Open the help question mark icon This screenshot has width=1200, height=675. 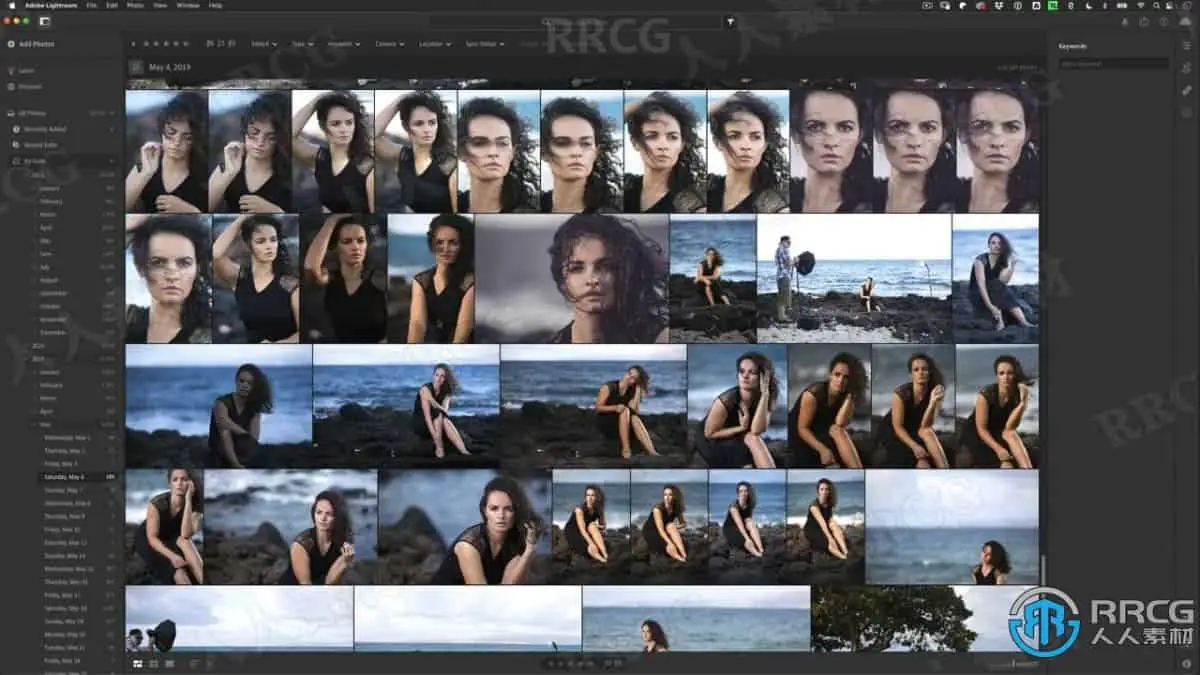[x=1164, y=21]
